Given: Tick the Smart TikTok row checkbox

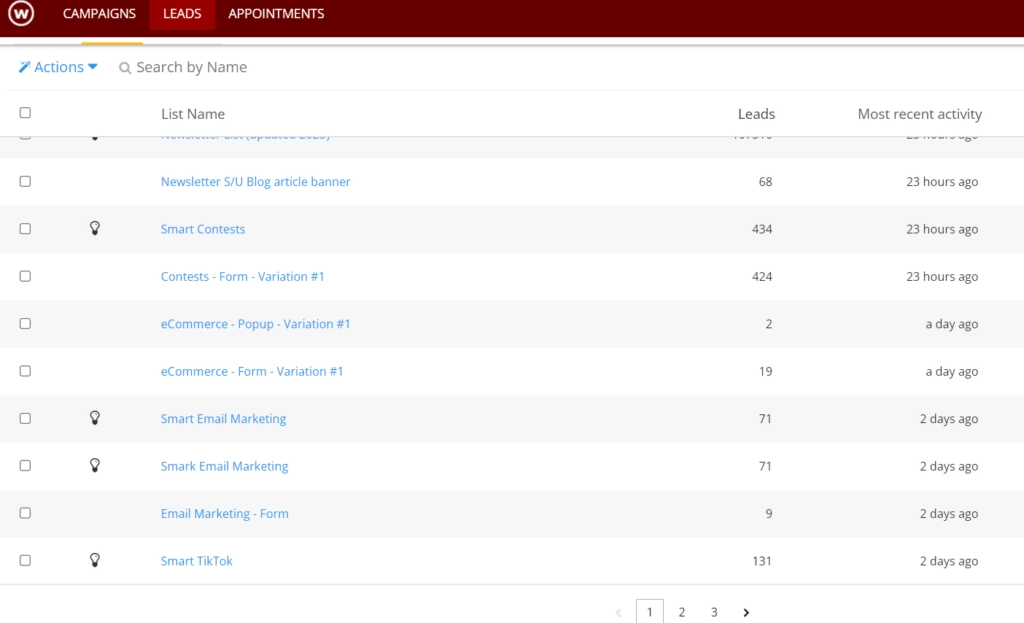Looking at the screenshot, I should click(x=25, y=560).
